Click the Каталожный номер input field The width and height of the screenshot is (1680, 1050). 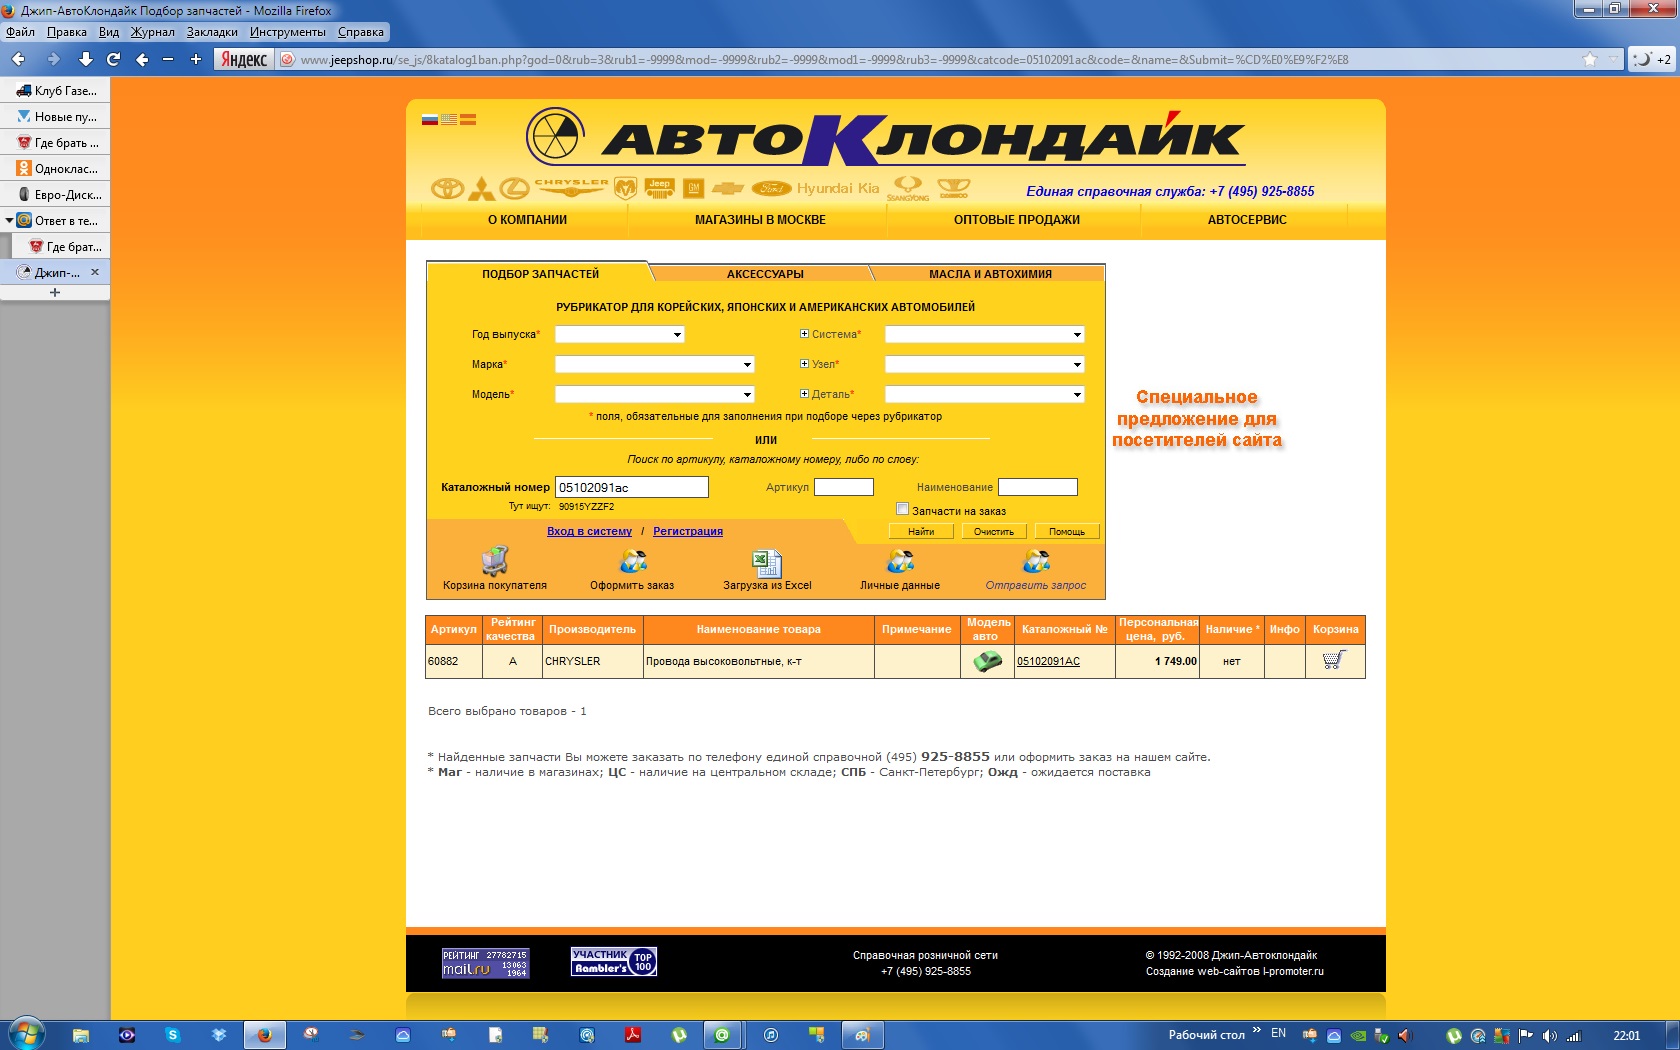[x=632, y=487]
